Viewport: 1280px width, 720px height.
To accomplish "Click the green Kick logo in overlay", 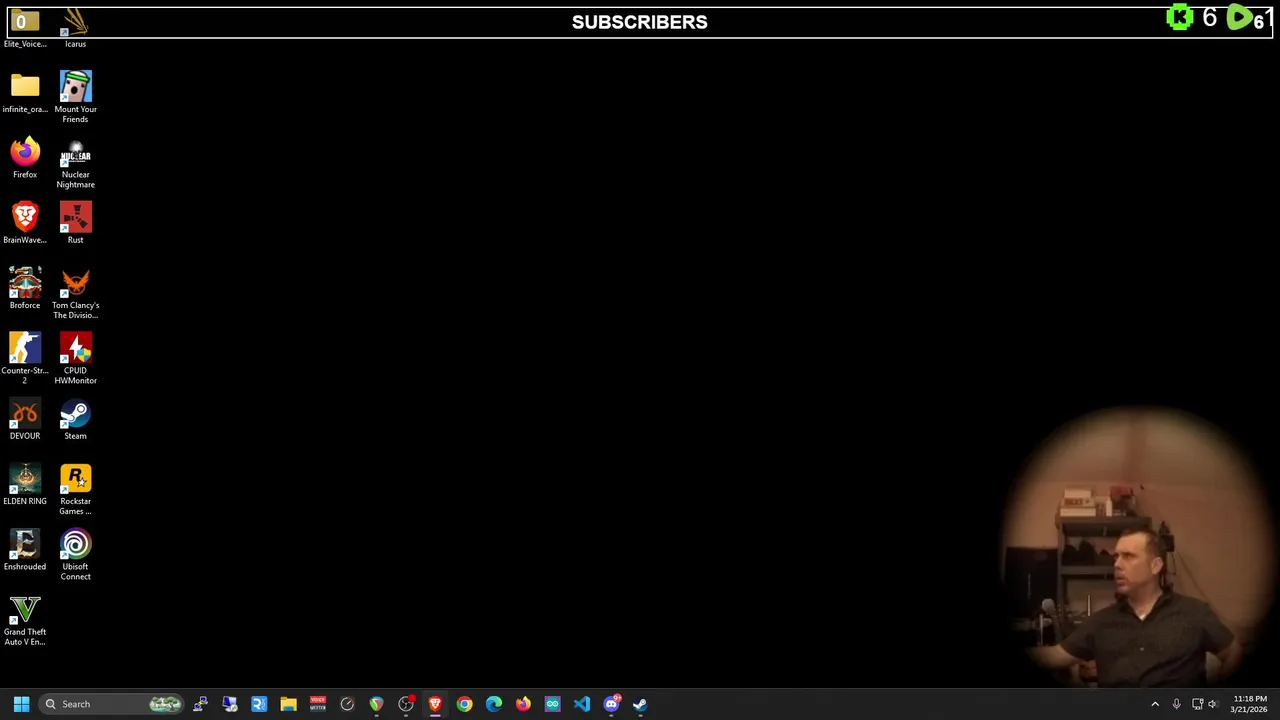I will coord(1181,18).
